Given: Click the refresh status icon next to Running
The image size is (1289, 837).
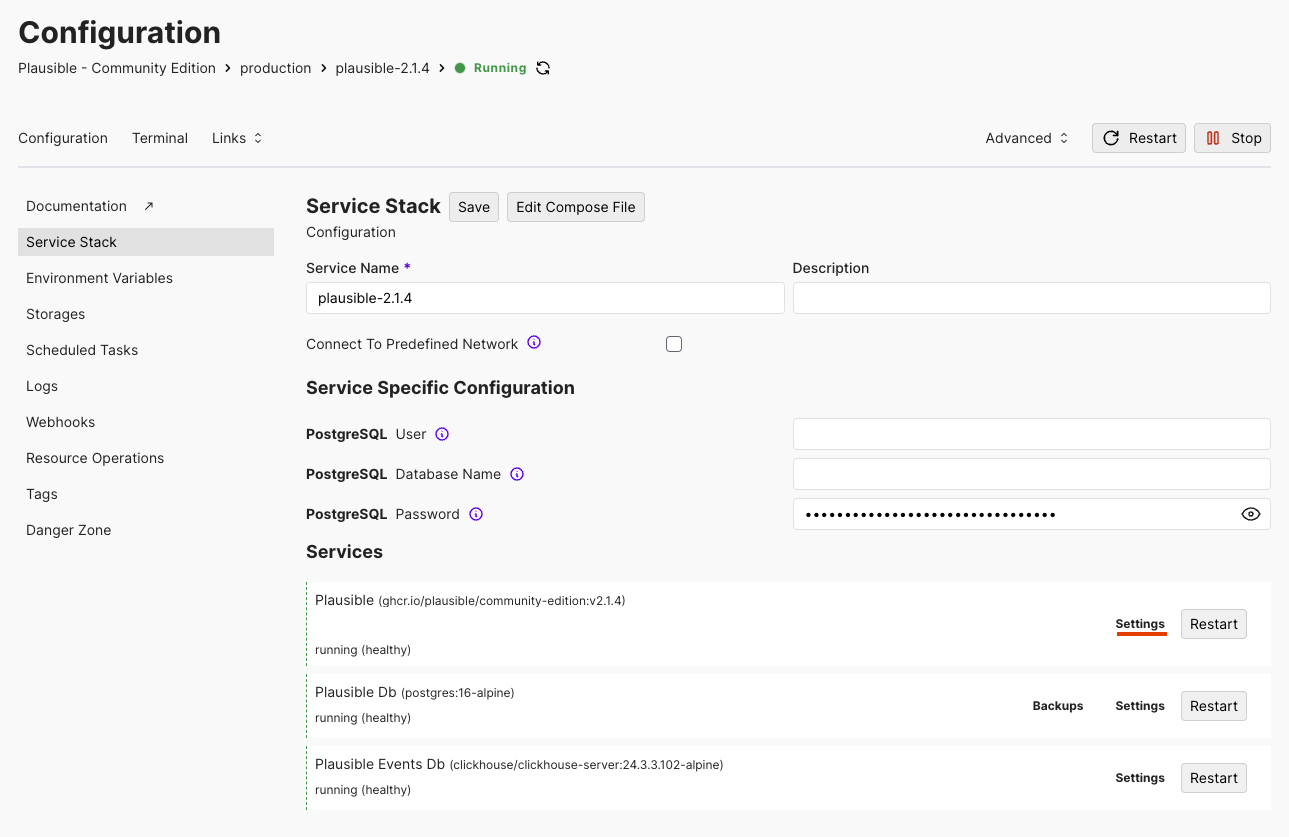Looking at the screenshot, I should click(x=543, y=68).
